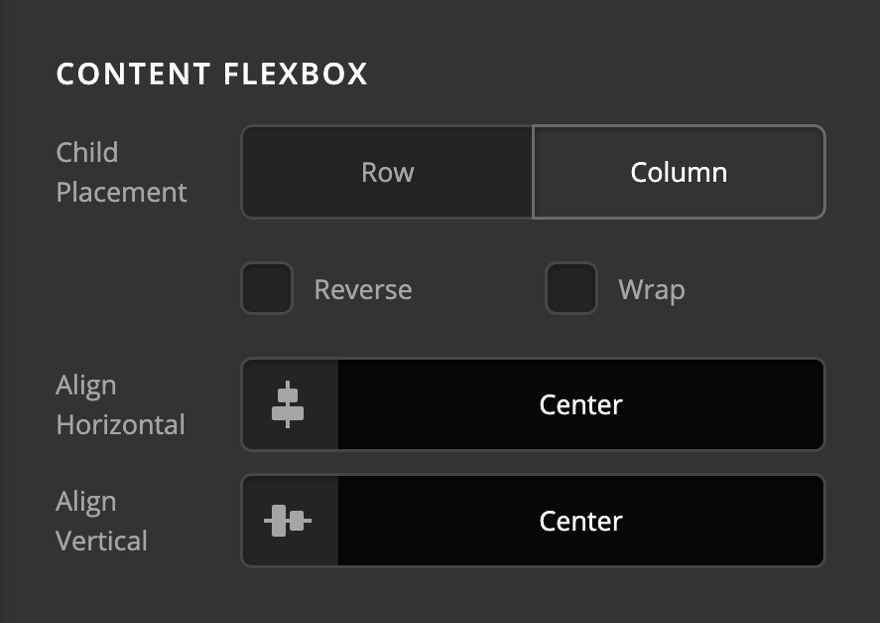
Task: Click the Column button in Child Placement
Action: pyautogui.click(x=678, y=172)
